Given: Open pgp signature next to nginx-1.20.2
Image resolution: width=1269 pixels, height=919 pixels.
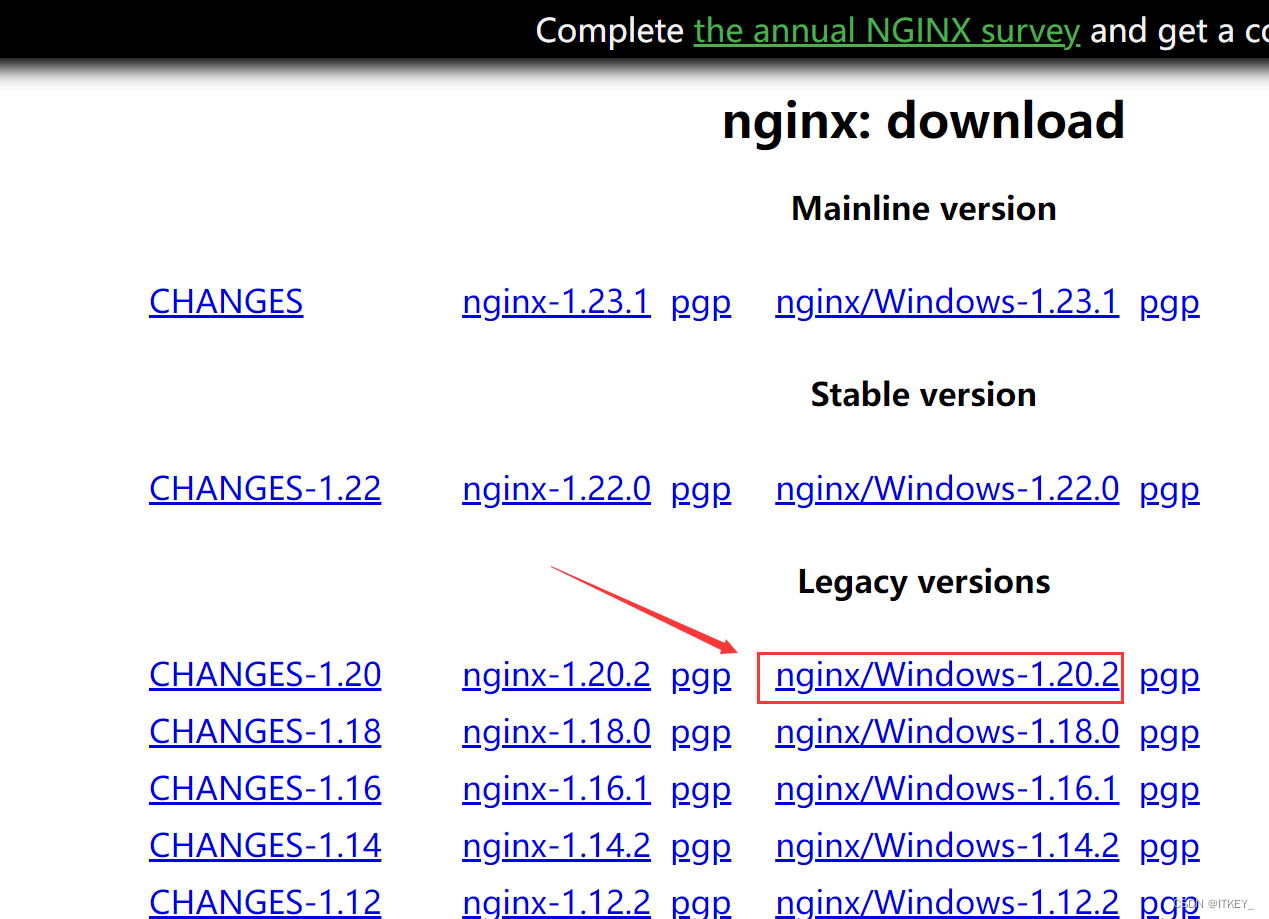Looking at the screenshot, I should tap(701, 676).
